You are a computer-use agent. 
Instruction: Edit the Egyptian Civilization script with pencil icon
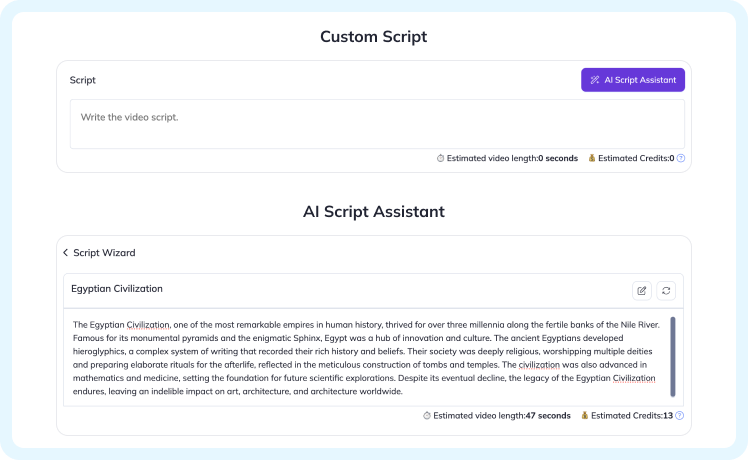click(641, 290)
